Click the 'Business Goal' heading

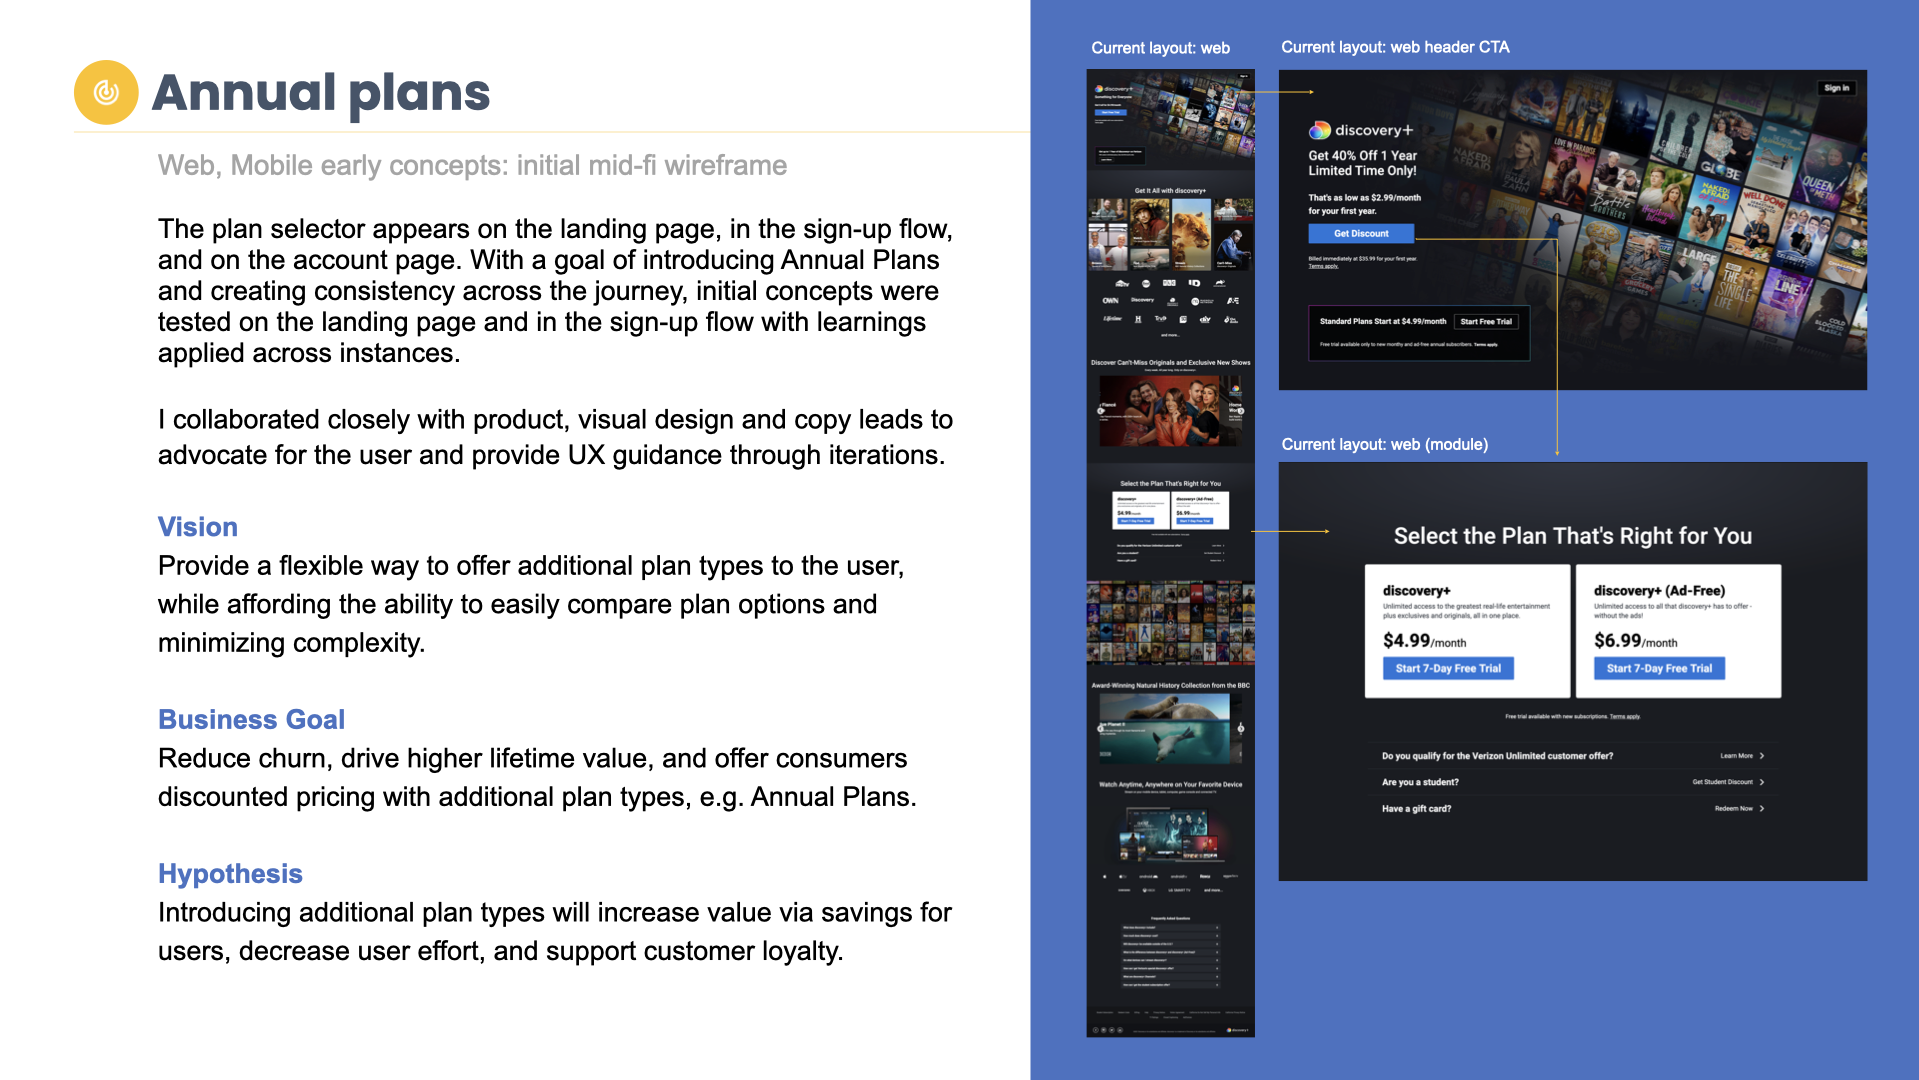click(x=251, y=720)
